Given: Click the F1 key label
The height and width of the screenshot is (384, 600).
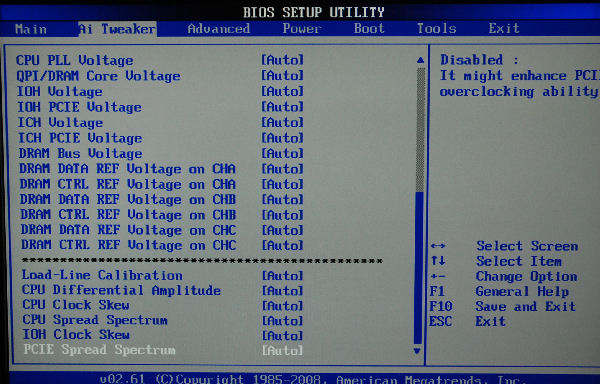Looking at the screenshot, I should tap(437, 291).
